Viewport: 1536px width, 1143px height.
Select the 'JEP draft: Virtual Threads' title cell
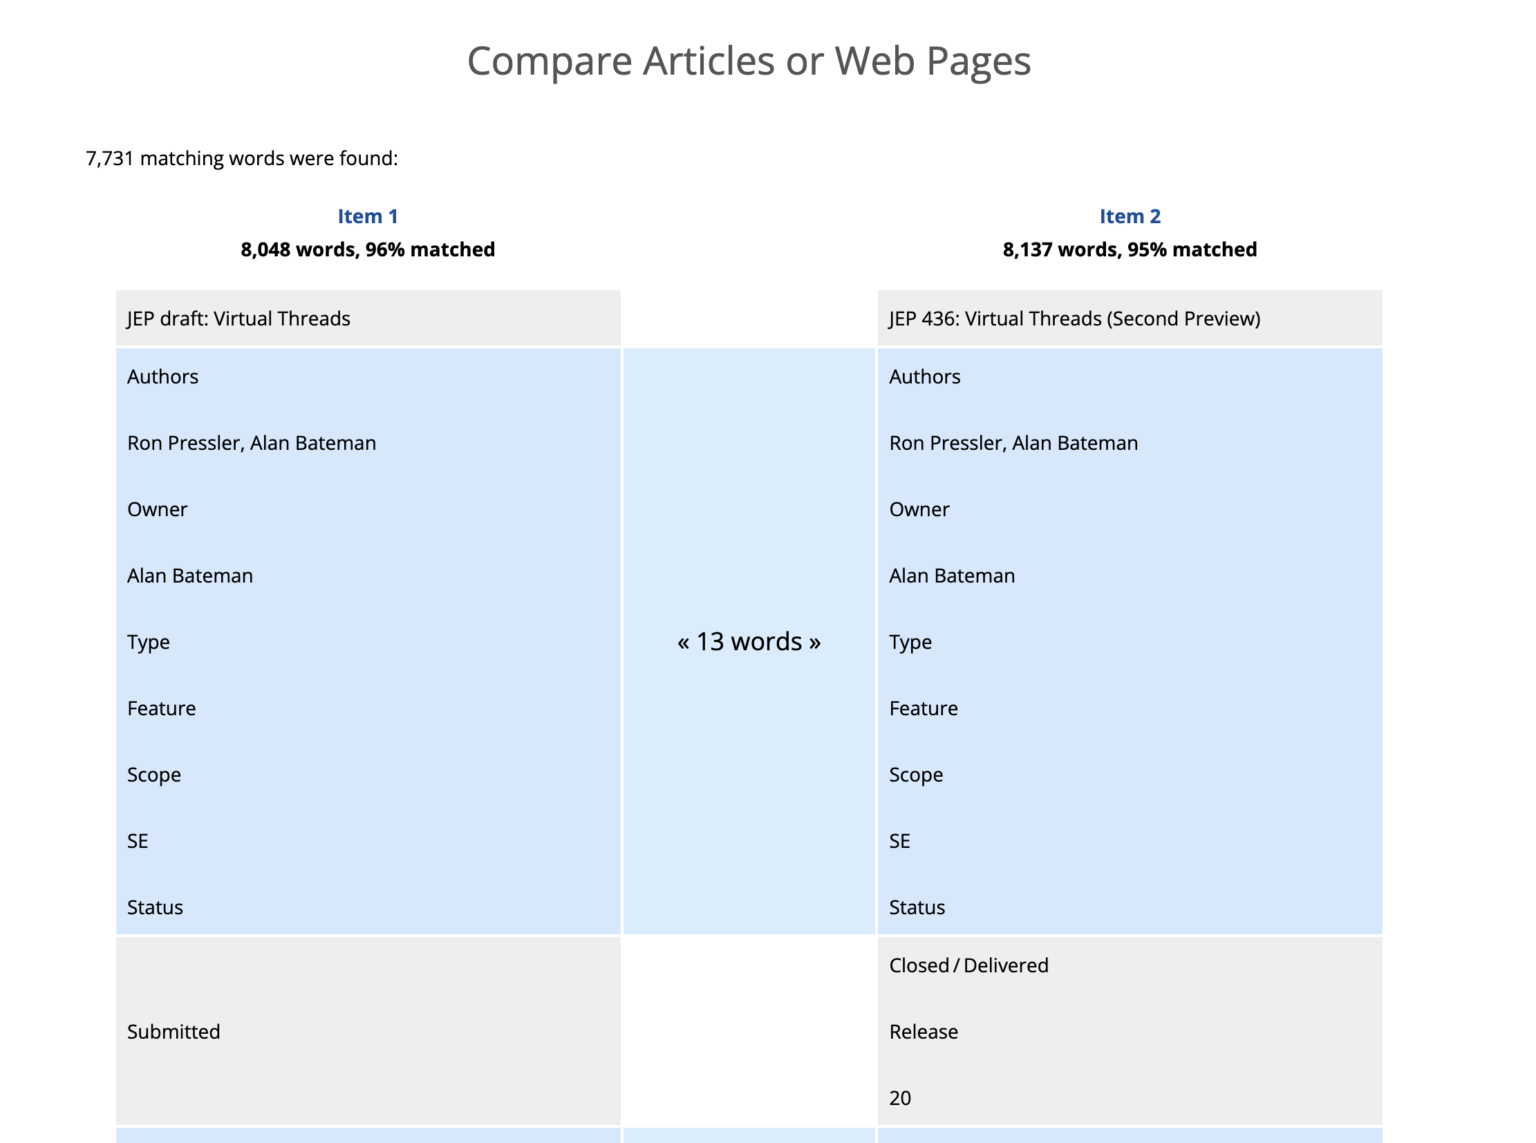click(238, 318)
